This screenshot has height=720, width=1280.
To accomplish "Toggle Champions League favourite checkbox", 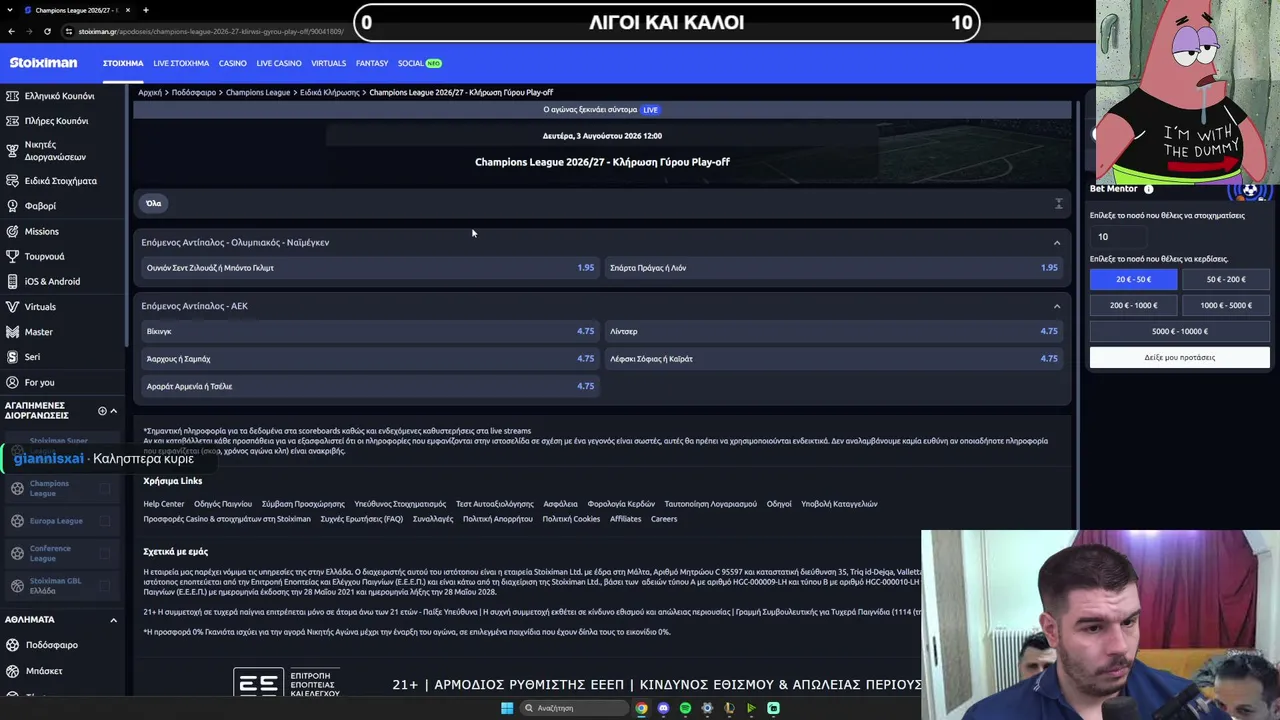I will tap(105, 489).
